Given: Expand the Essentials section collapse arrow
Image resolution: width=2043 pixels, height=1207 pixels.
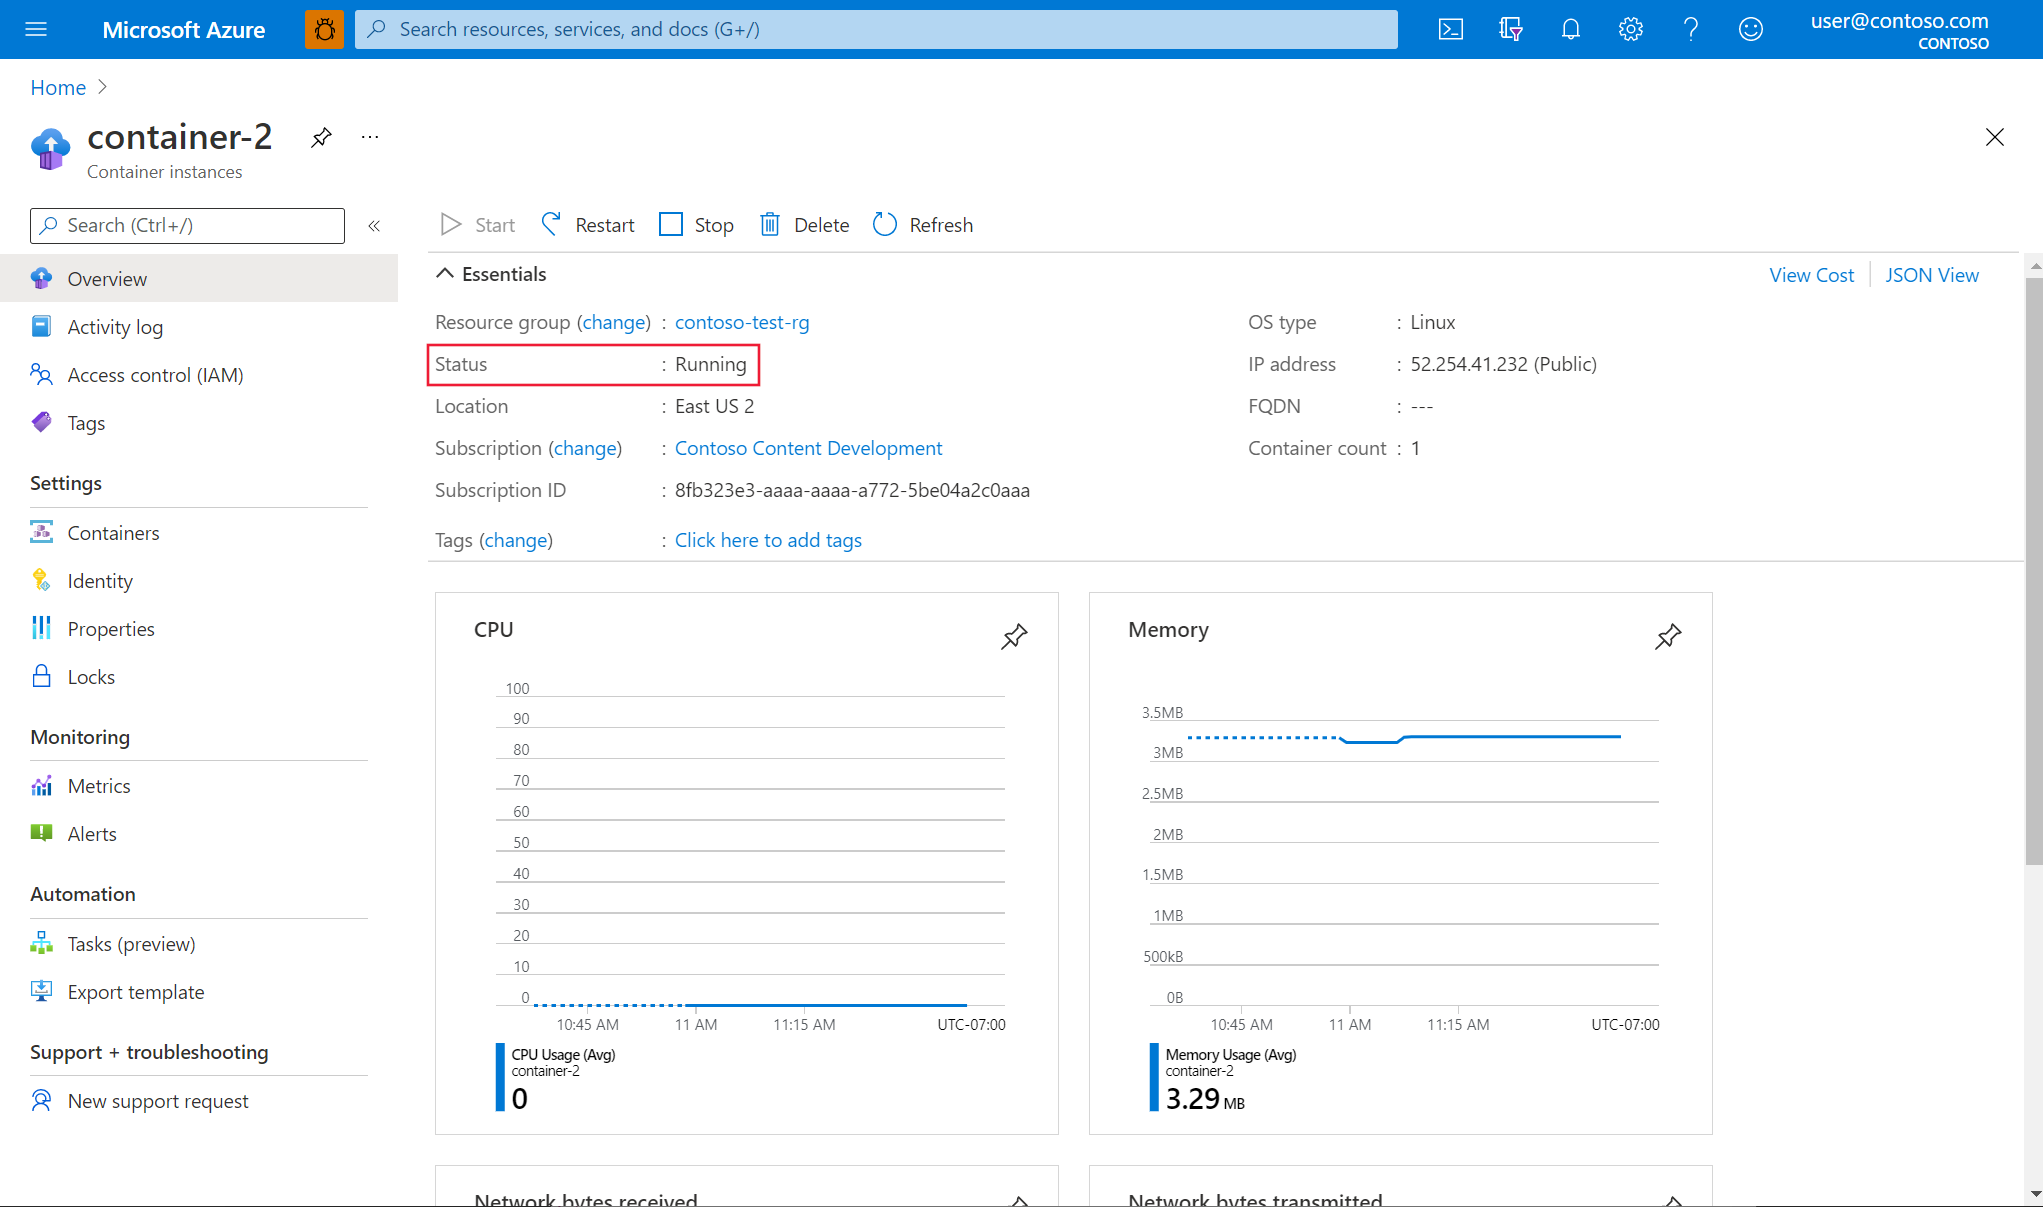Looking at the screenshot, I should [x=447, y=274].
